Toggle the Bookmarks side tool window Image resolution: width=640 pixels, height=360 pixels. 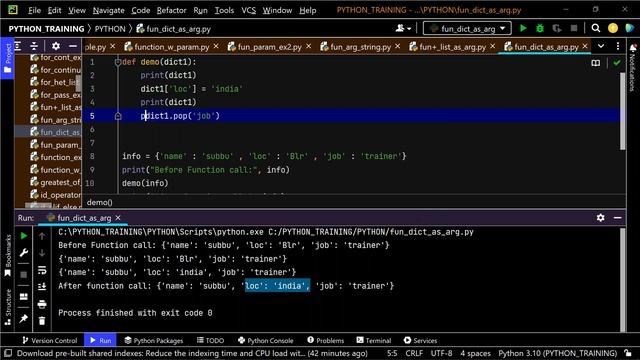pyautogui.click(x=7, y=255)
